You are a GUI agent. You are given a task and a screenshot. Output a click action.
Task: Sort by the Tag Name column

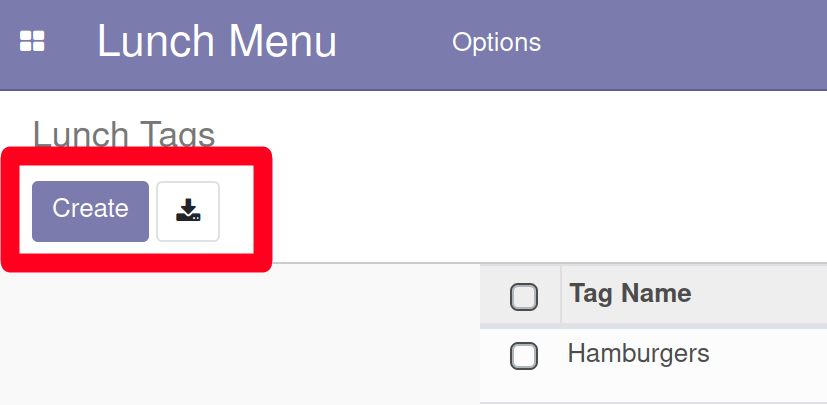630,293
